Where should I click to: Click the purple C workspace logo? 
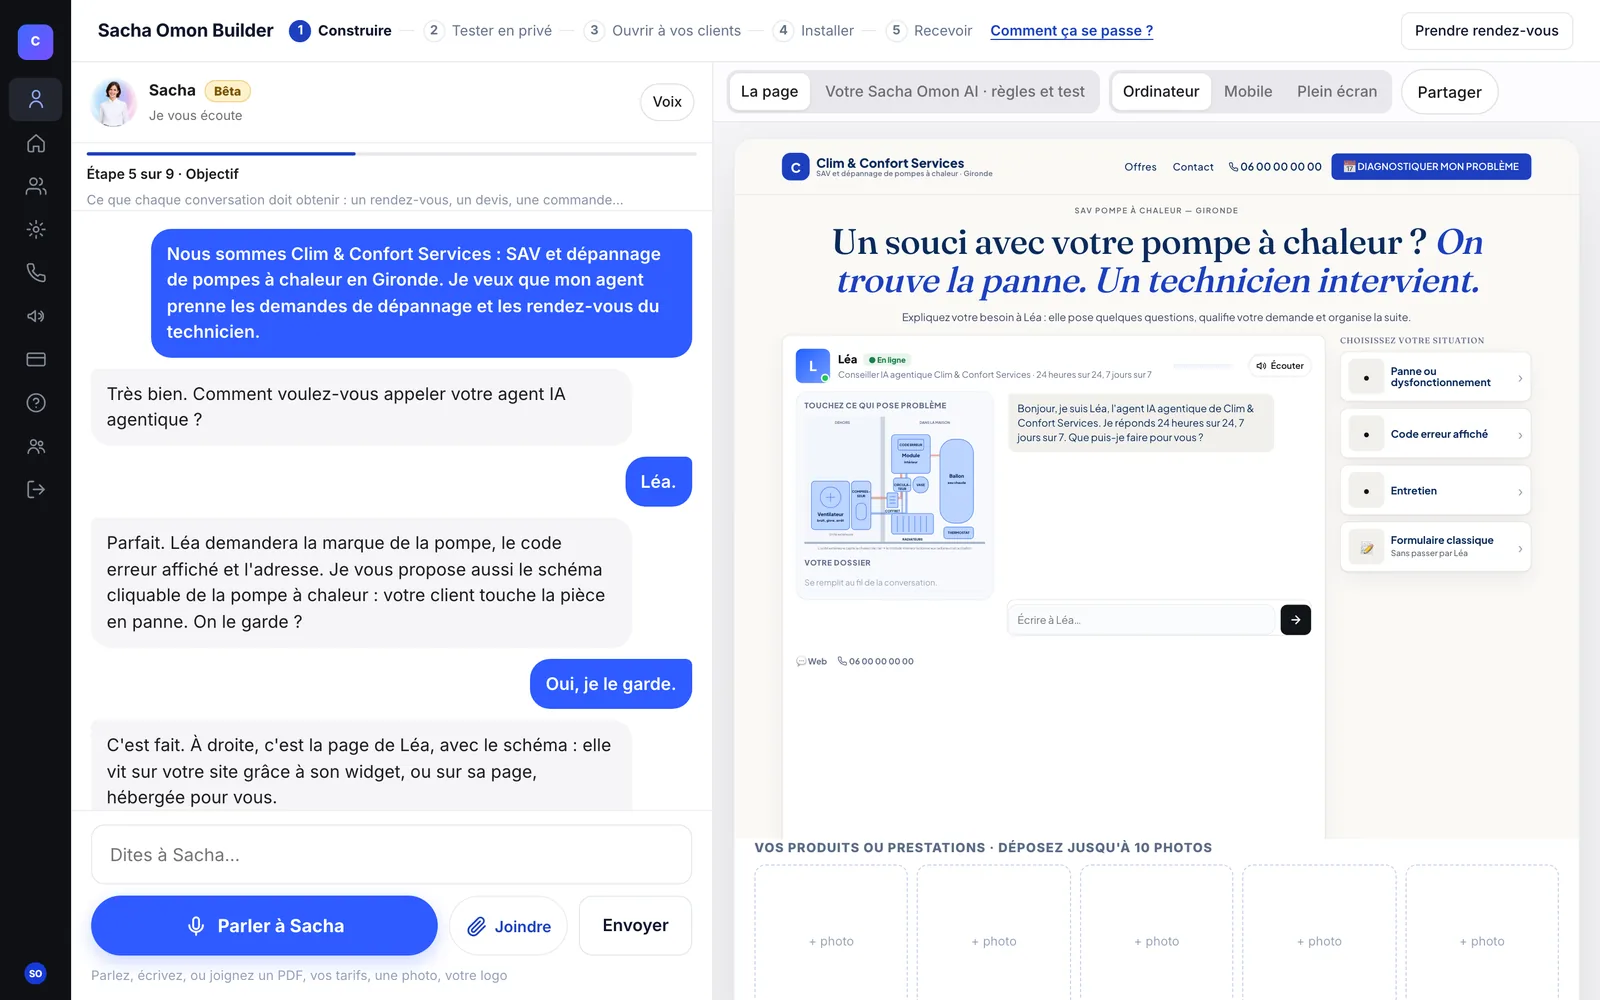tap(35, 41)
